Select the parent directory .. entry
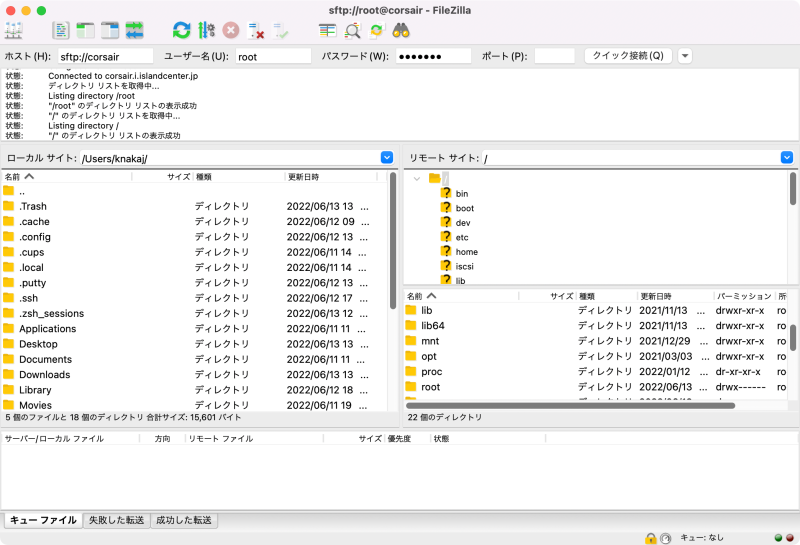The image size is (800, 545). [194, 191]
